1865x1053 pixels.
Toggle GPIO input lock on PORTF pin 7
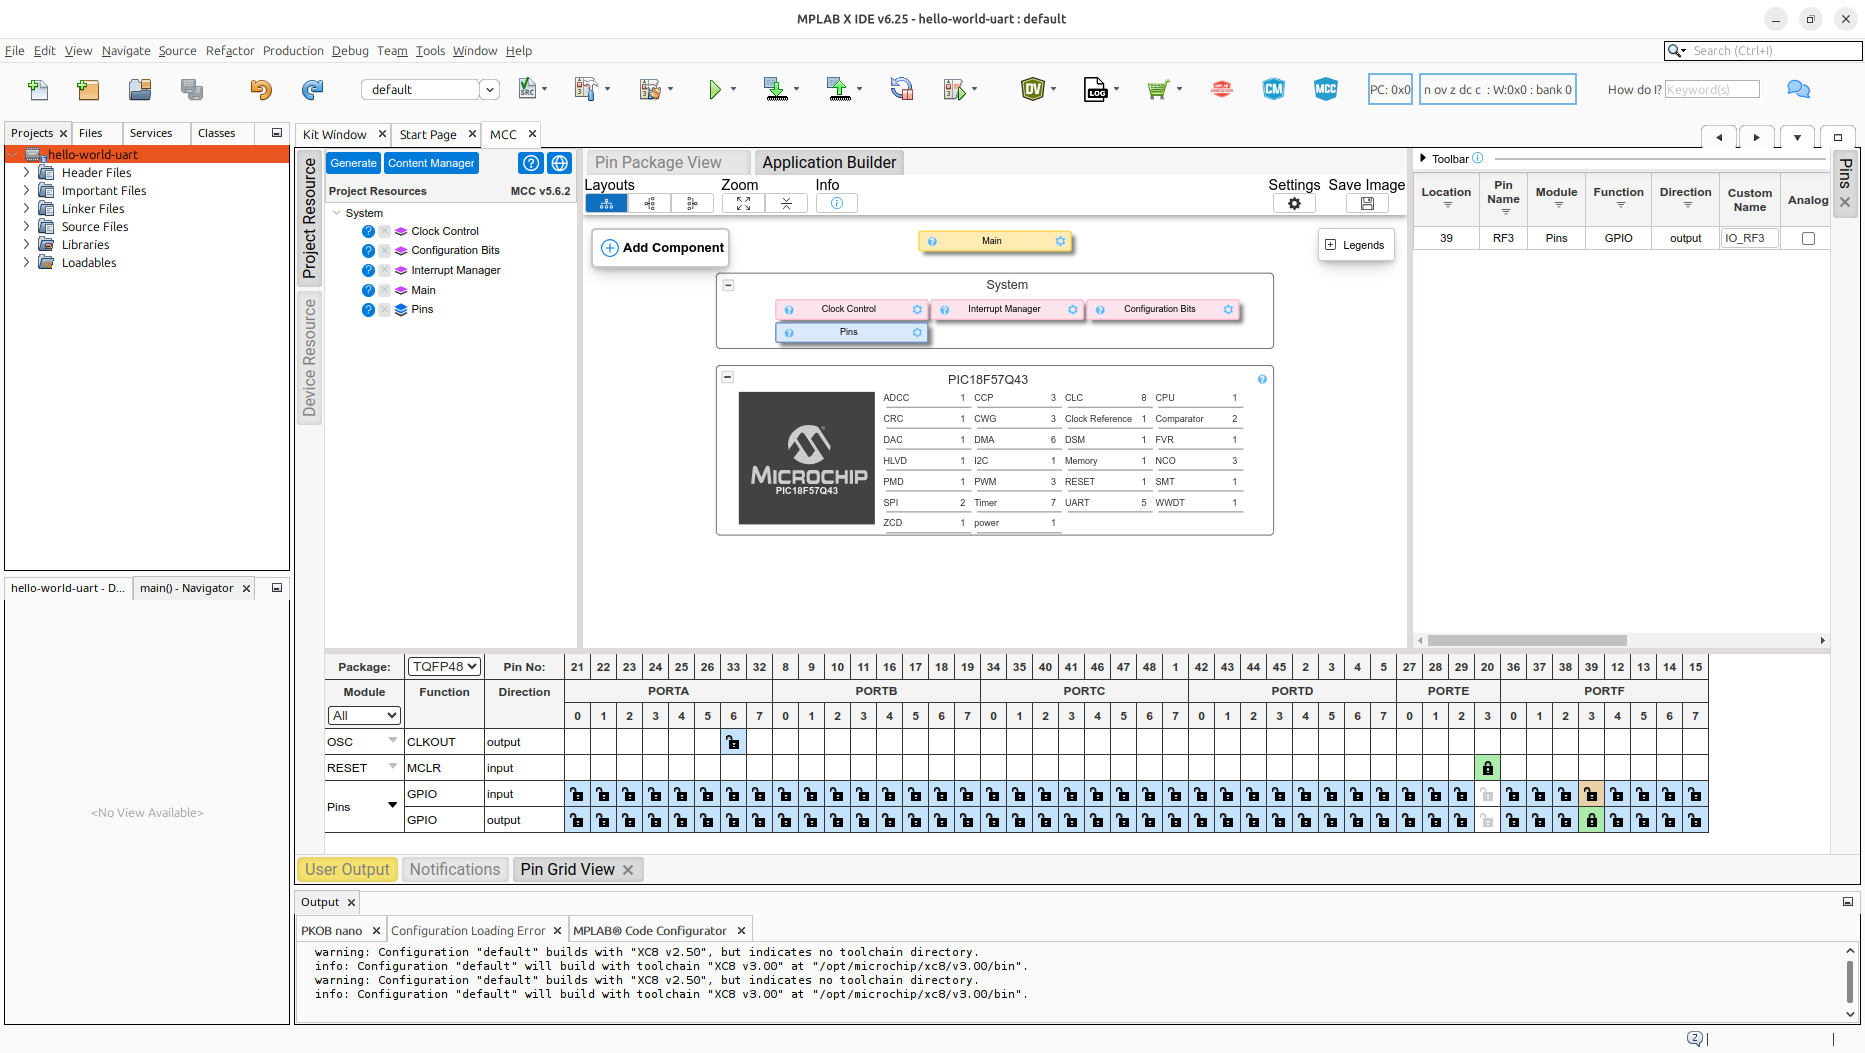coord(1695,794)
